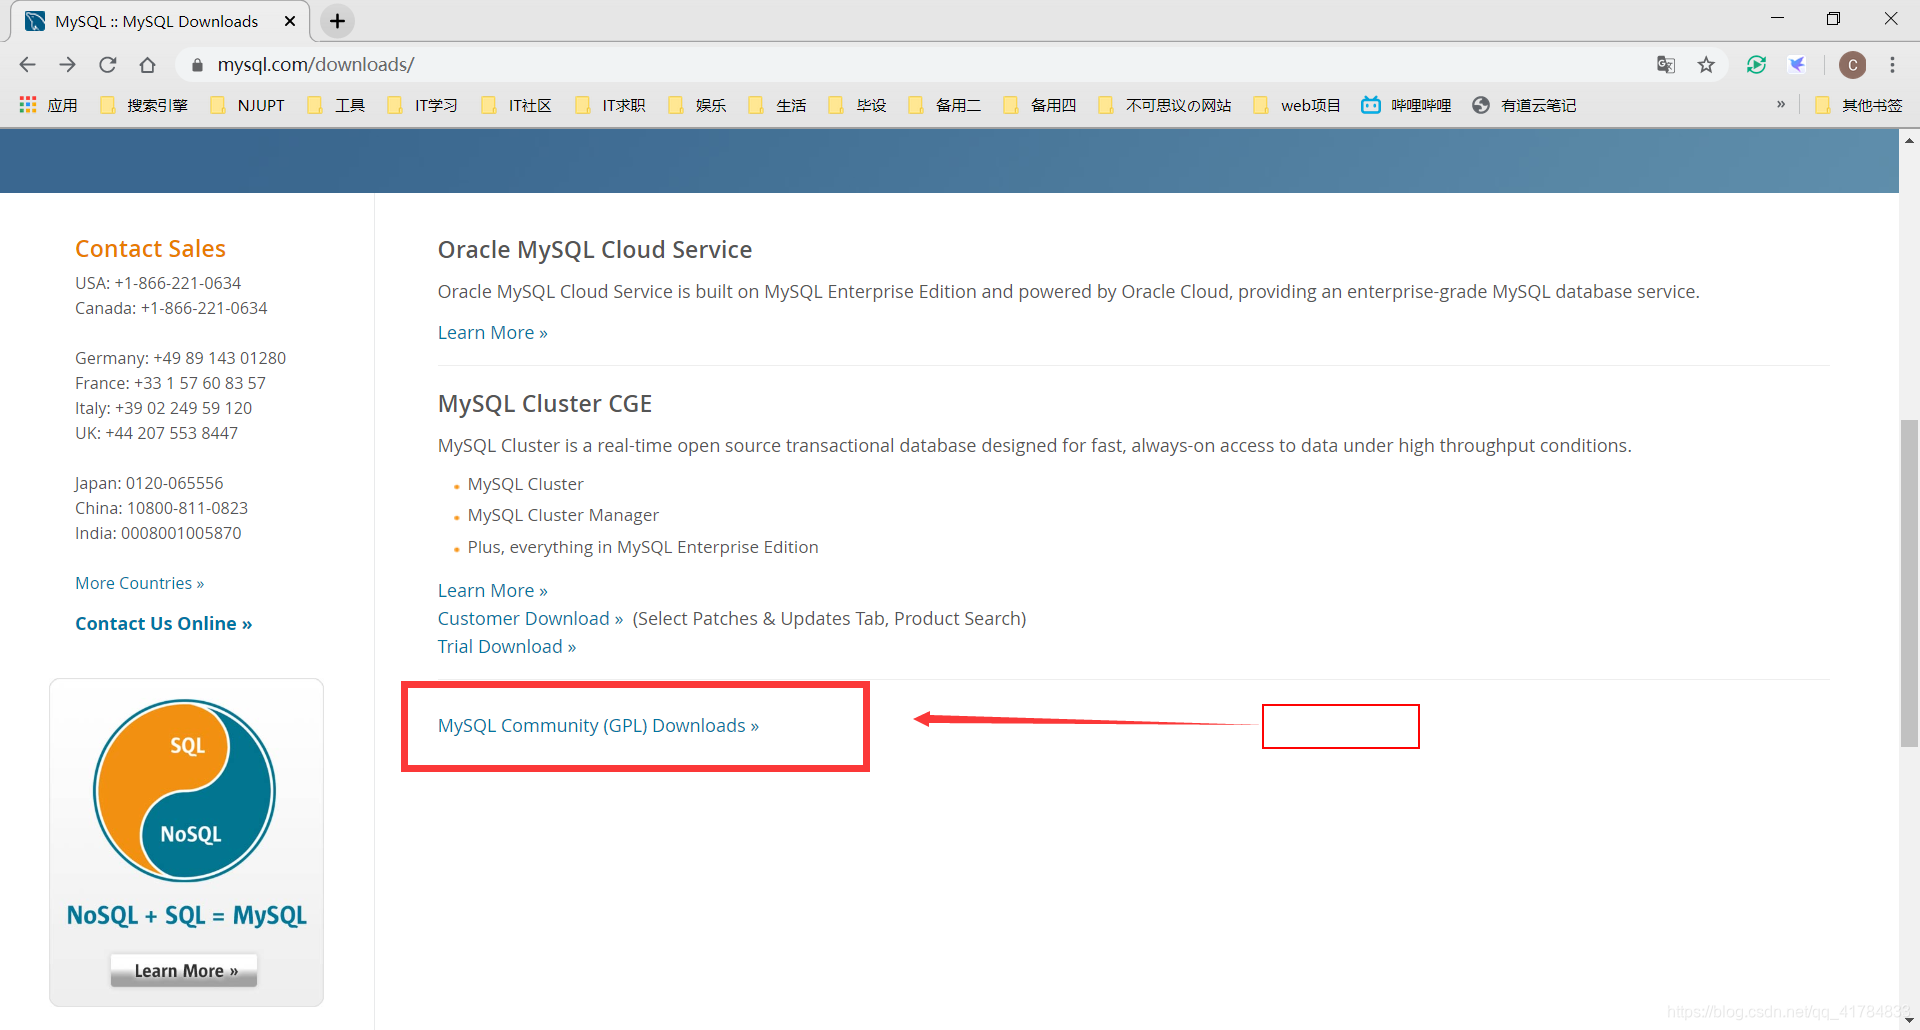Screen dimensions: 1920x1030
Task: Open the Customer Download link
Action: (x=531, y=619)
